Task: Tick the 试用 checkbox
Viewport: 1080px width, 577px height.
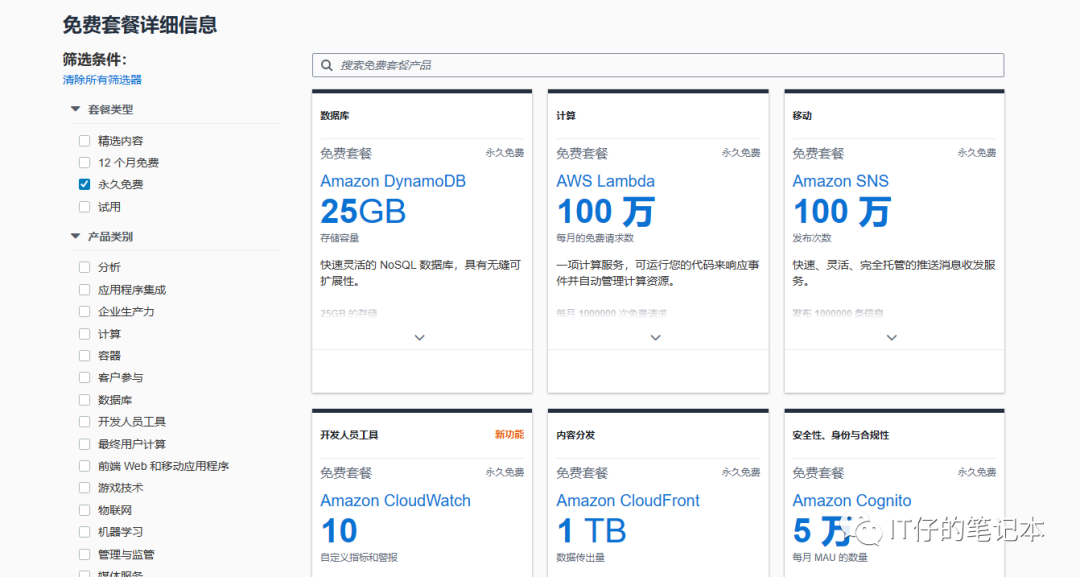Action: point(85,207)
